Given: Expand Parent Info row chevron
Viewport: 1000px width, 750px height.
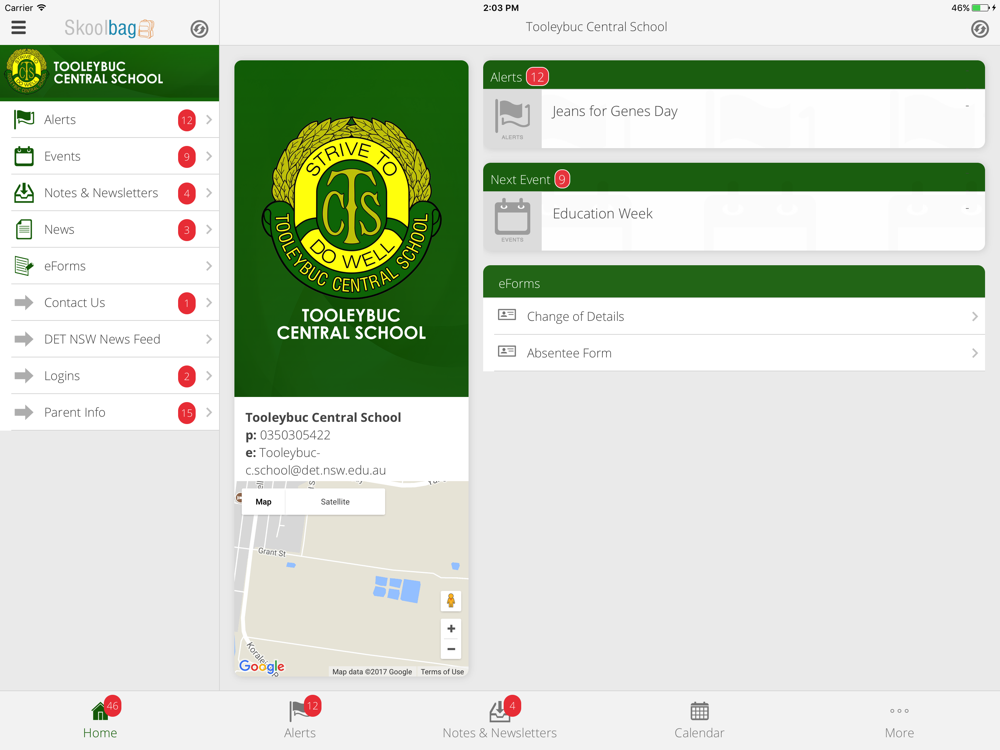Looking at the screenshot, I should tap(209, 412).
